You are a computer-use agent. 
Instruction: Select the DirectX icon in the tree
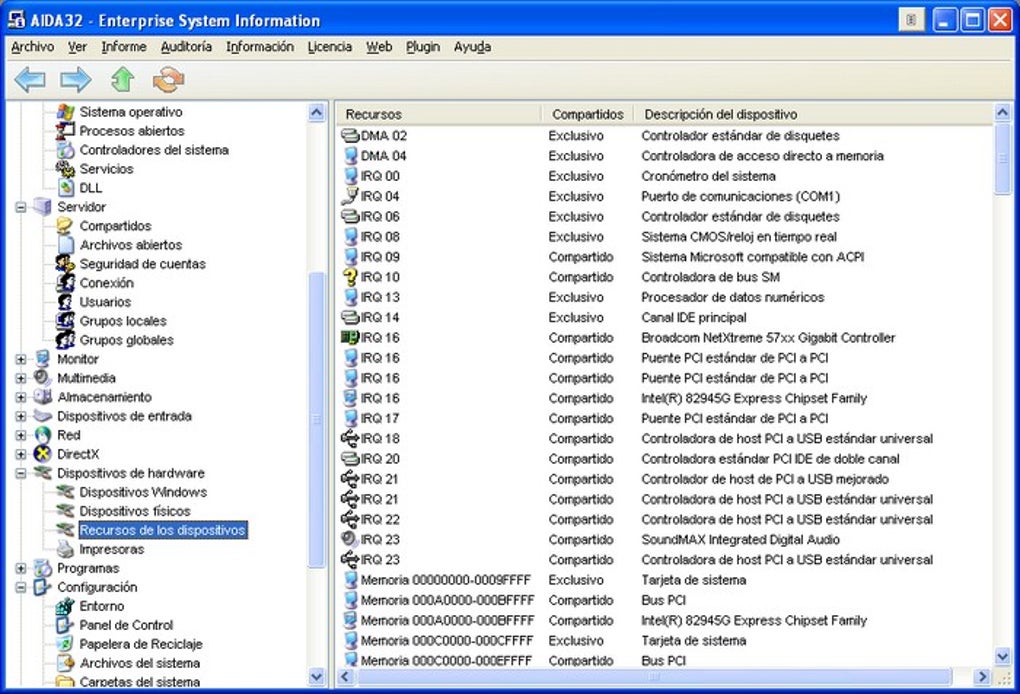[43, 454]
